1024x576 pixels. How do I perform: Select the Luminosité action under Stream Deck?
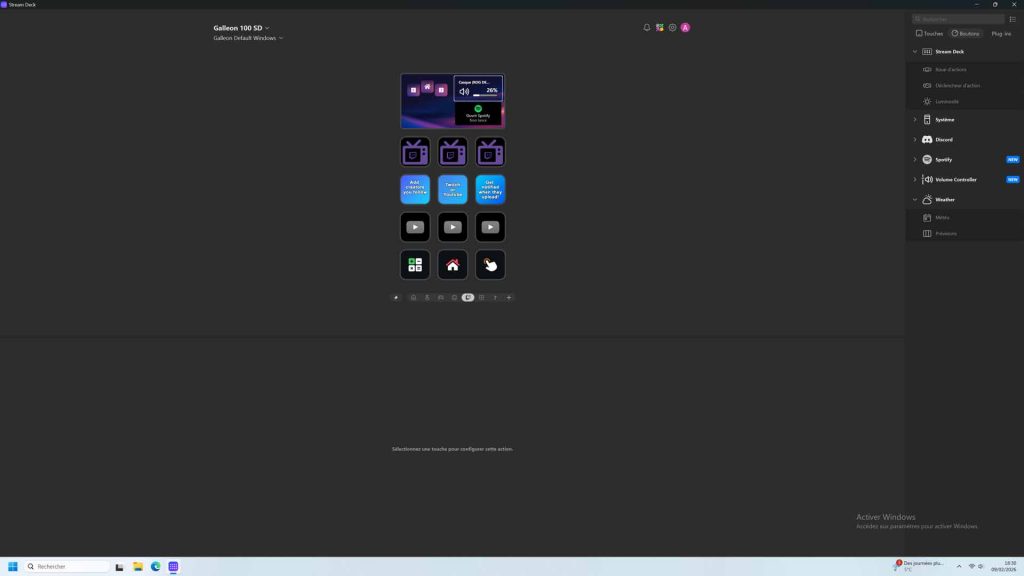pyautogui.click(x=944, y=101)
